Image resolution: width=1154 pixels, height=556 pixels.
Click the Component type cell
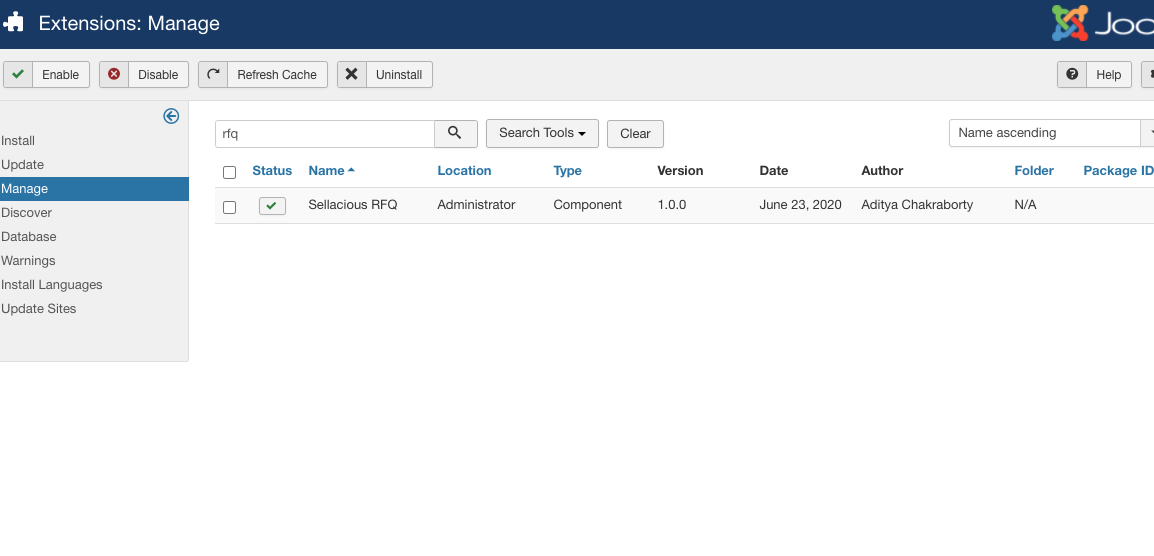[587, 205]
